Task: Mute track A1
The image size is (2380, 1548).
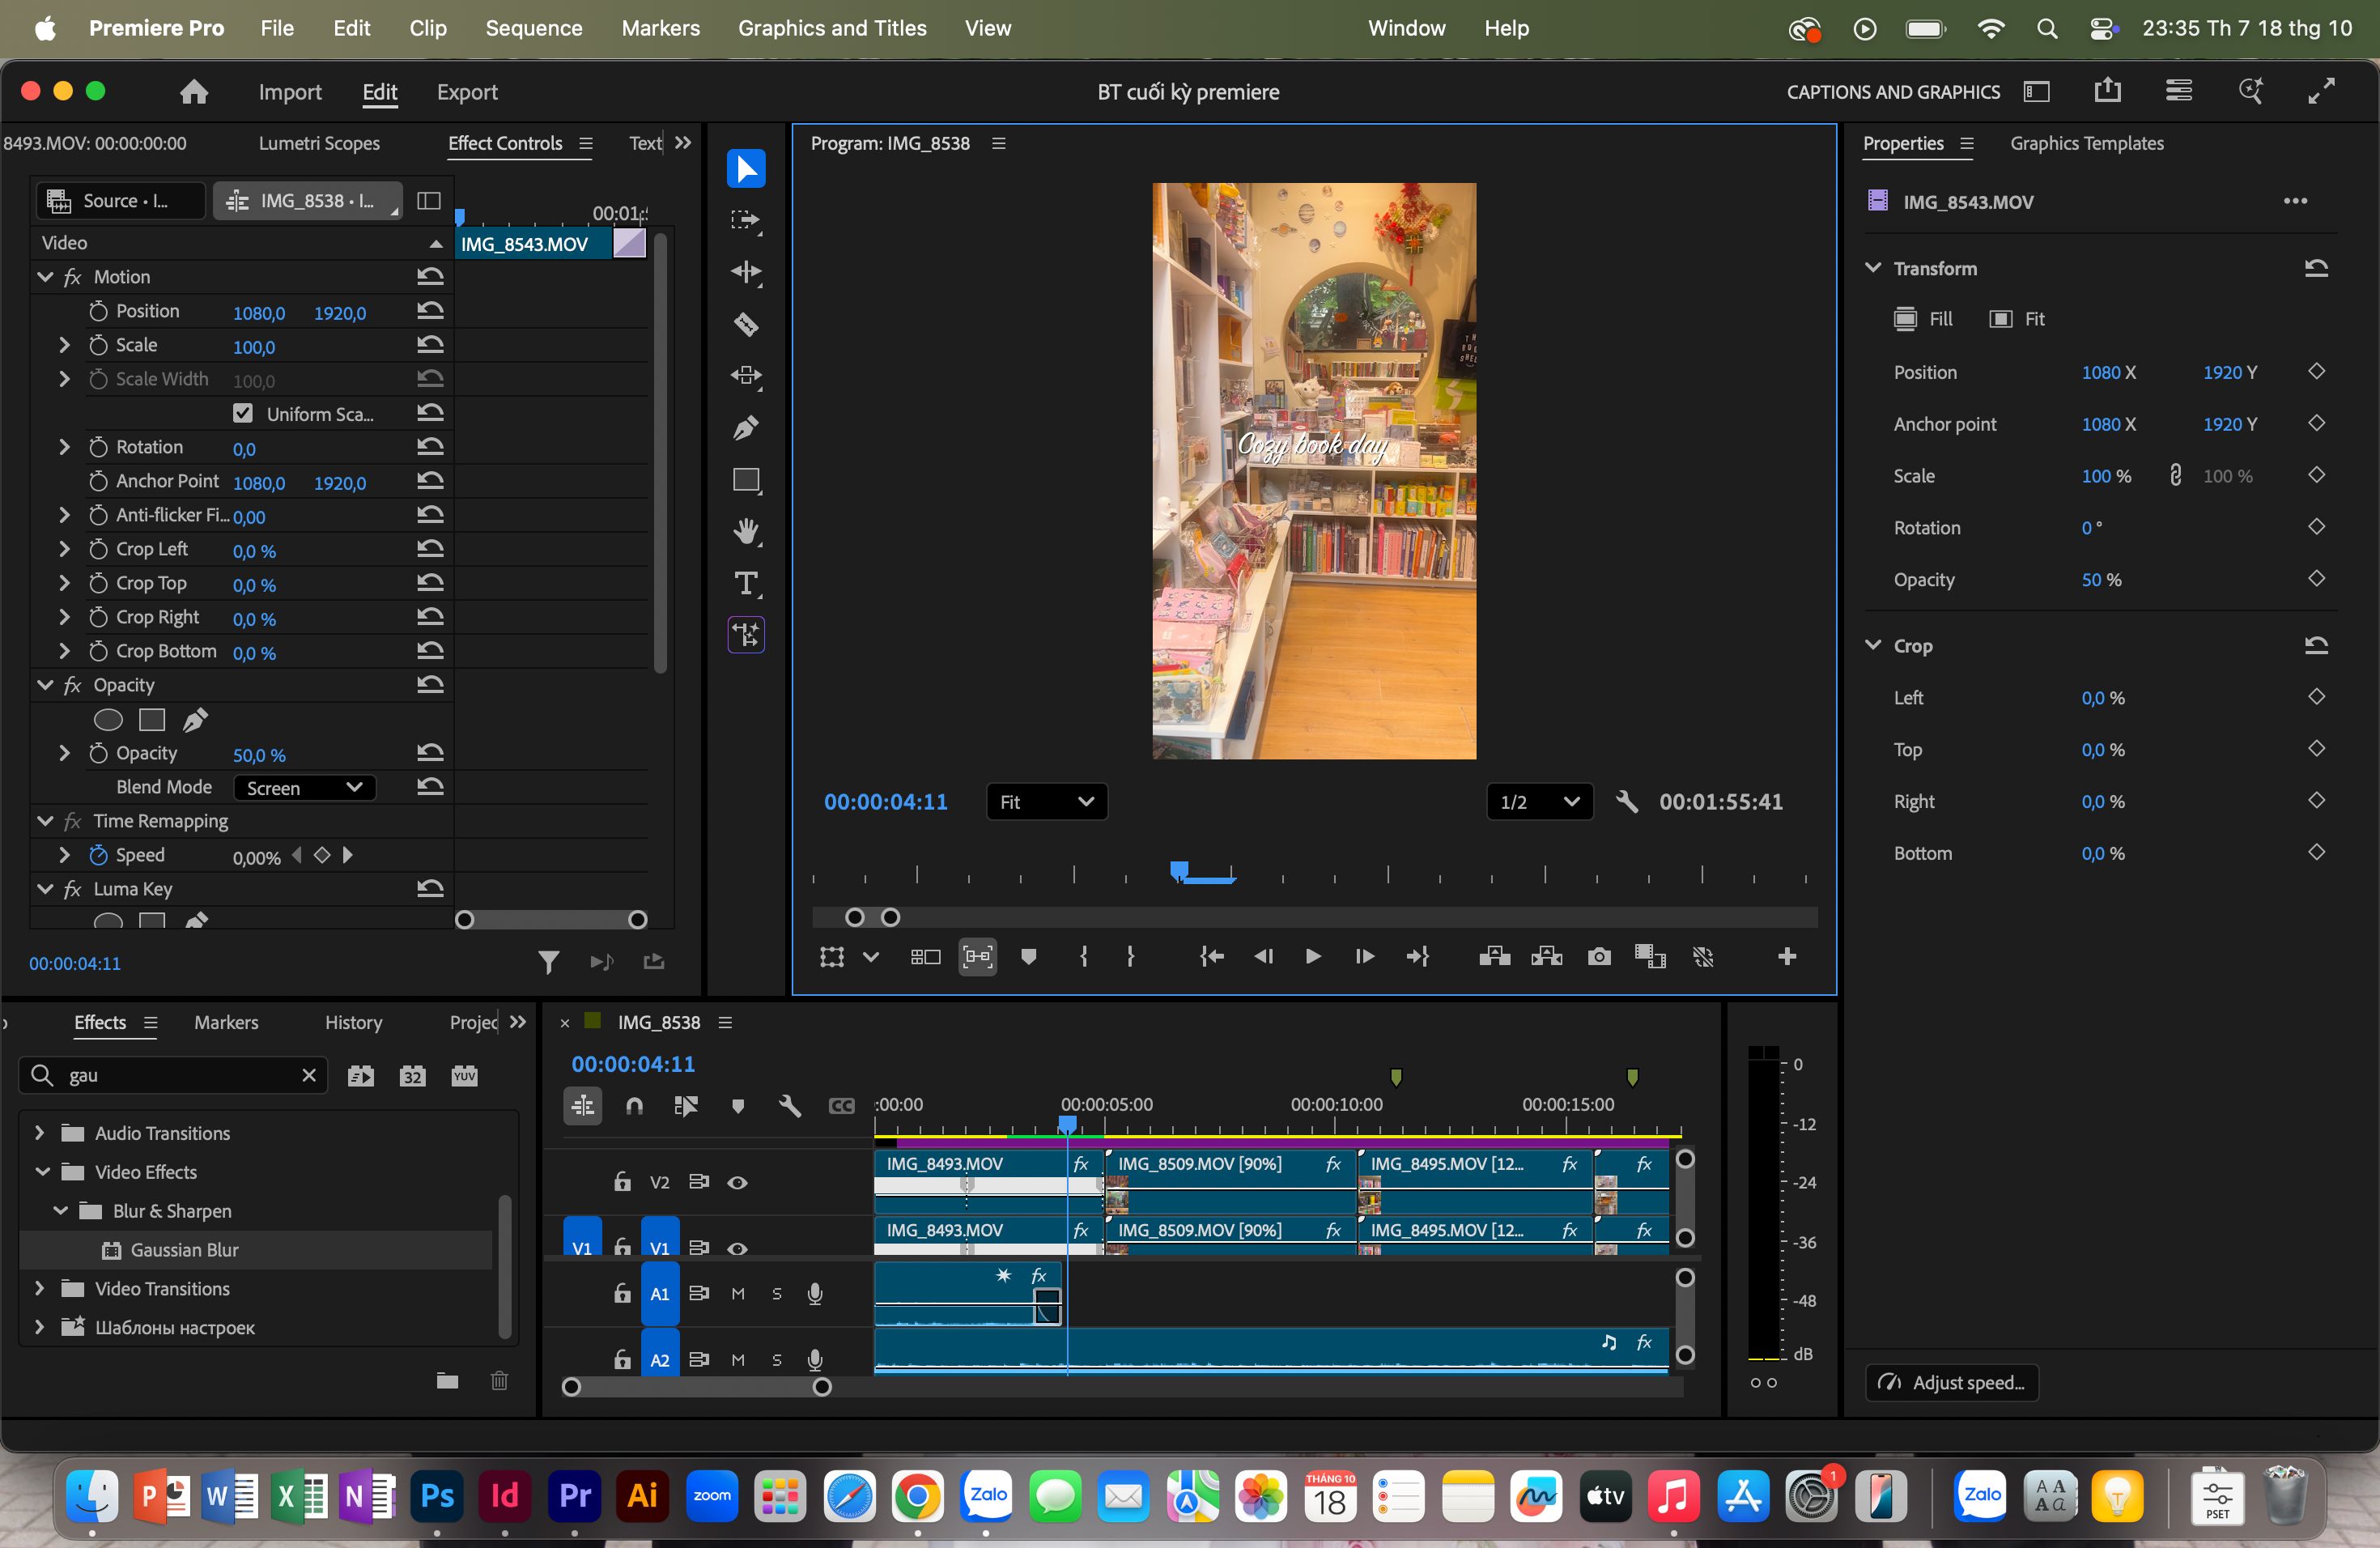Action: [738, 1293]
